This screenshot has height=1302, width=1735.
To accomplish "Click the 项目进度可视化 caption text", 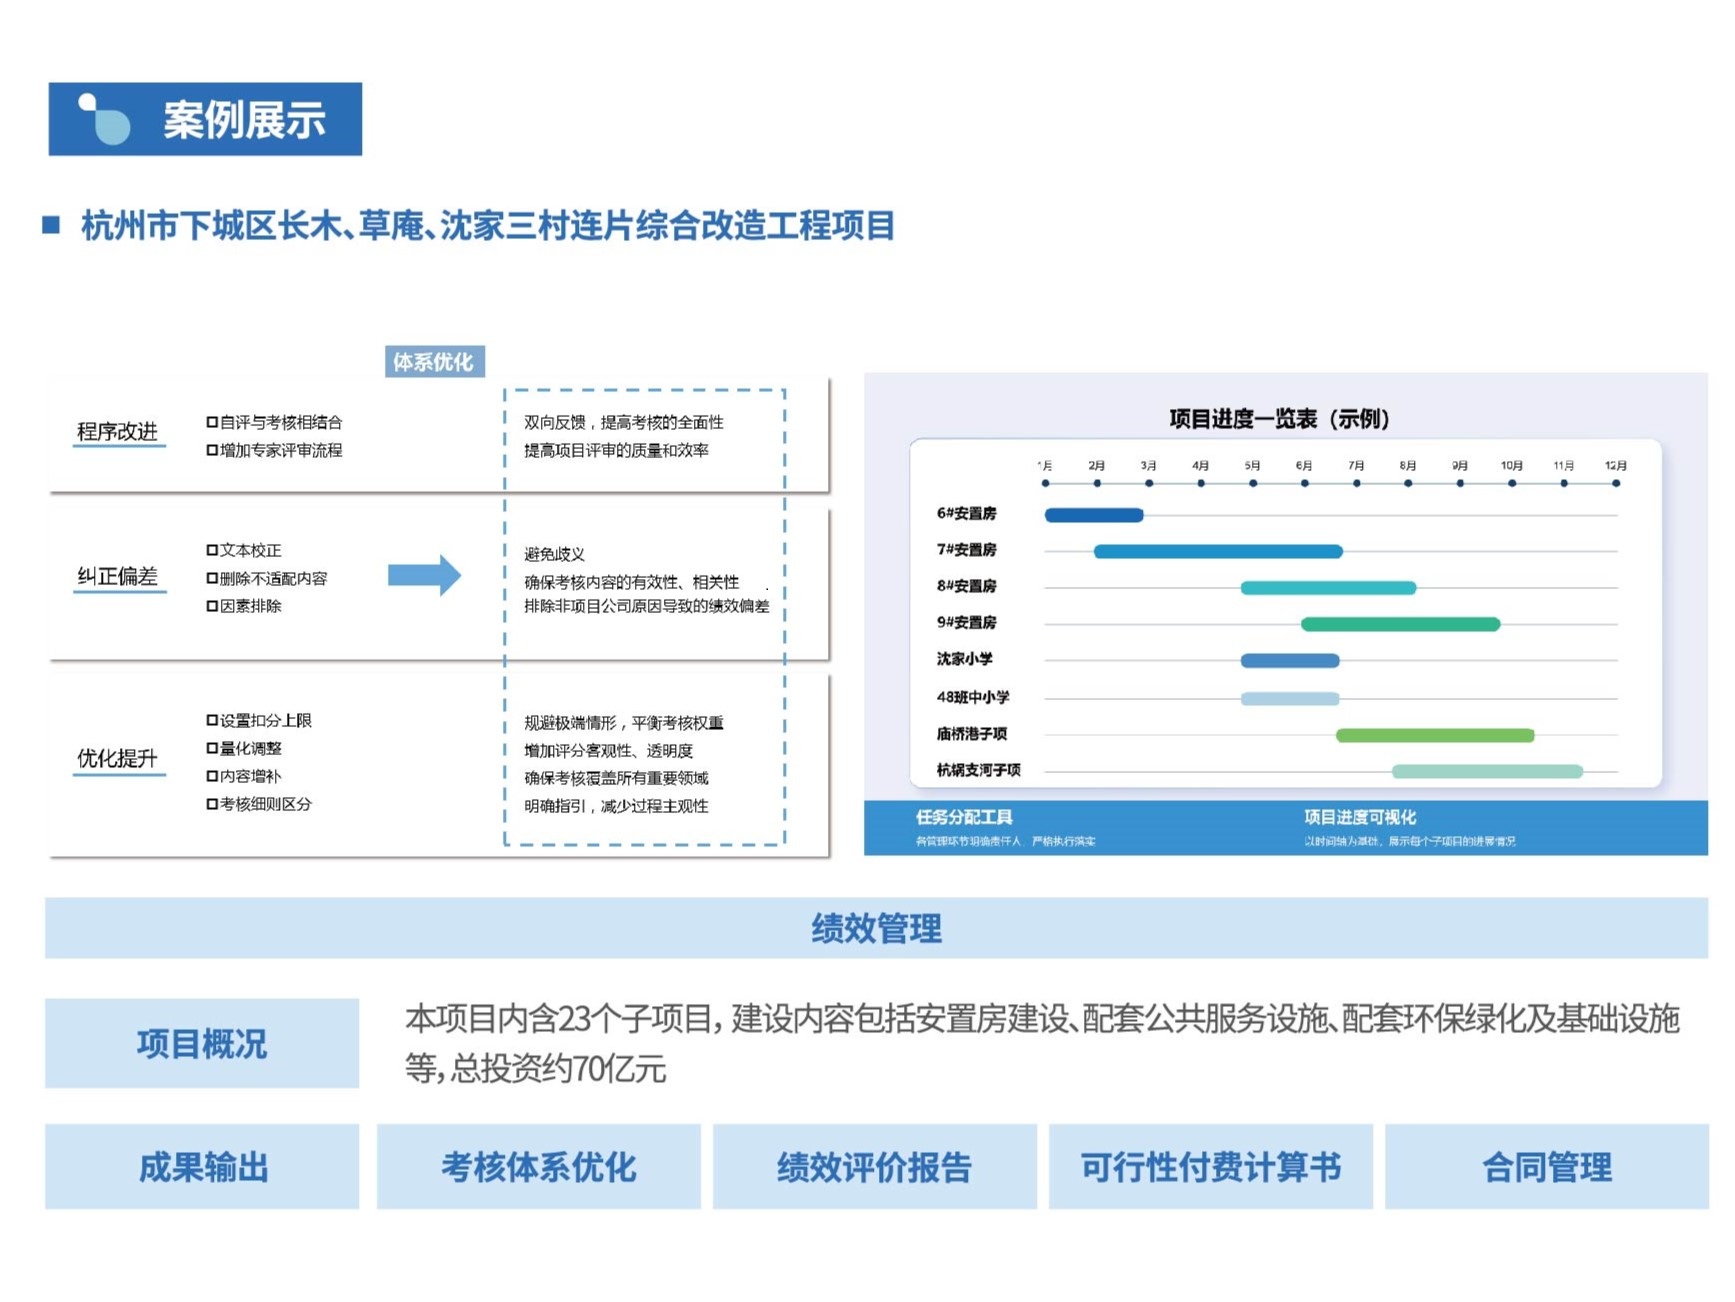I will 1359,817.
